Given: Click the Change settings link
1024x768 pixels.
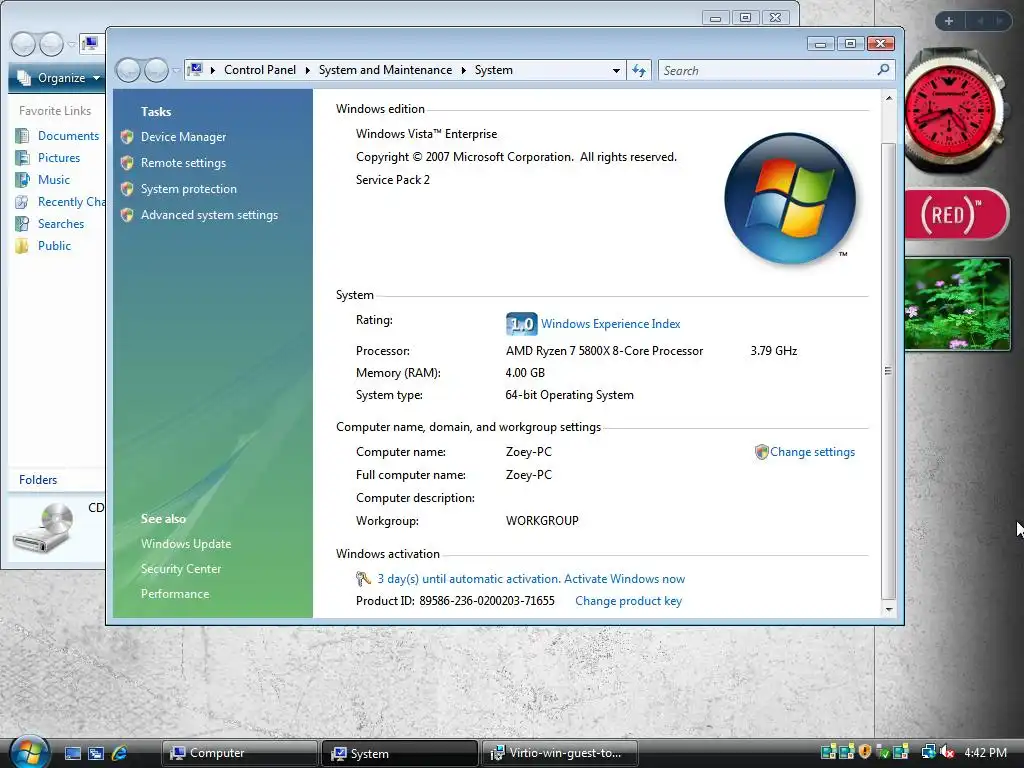Looking at the screenshot, I should coord(812,452).
